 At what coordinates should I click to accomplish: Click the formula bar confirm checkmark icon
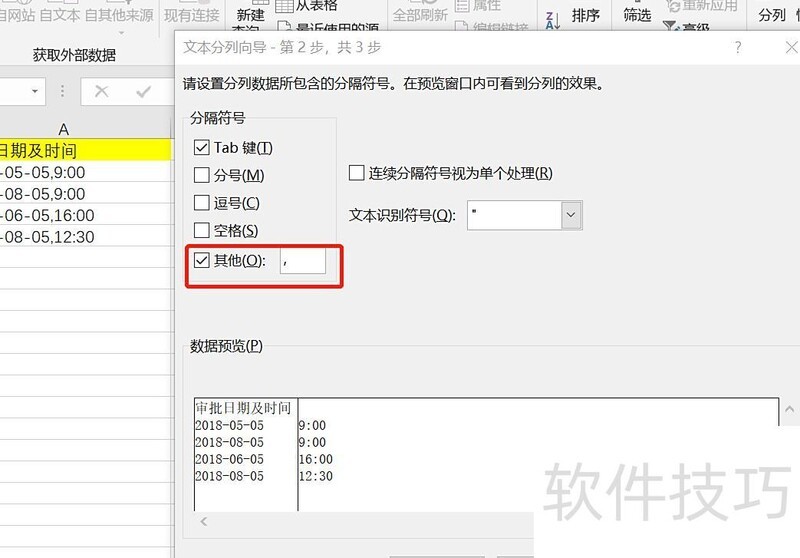click(143, 92)
